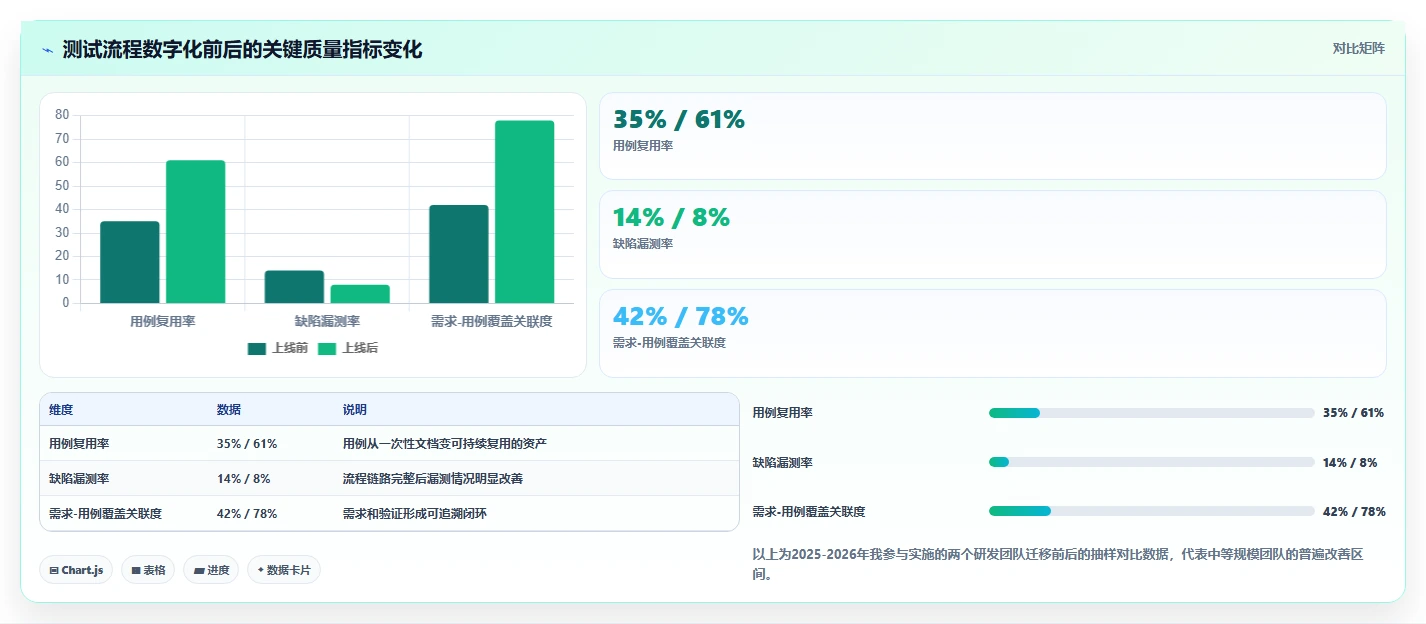Screen dimensions: 1426x624
Task: Click the 14% / 8% data card
Action: coord(992,234)
